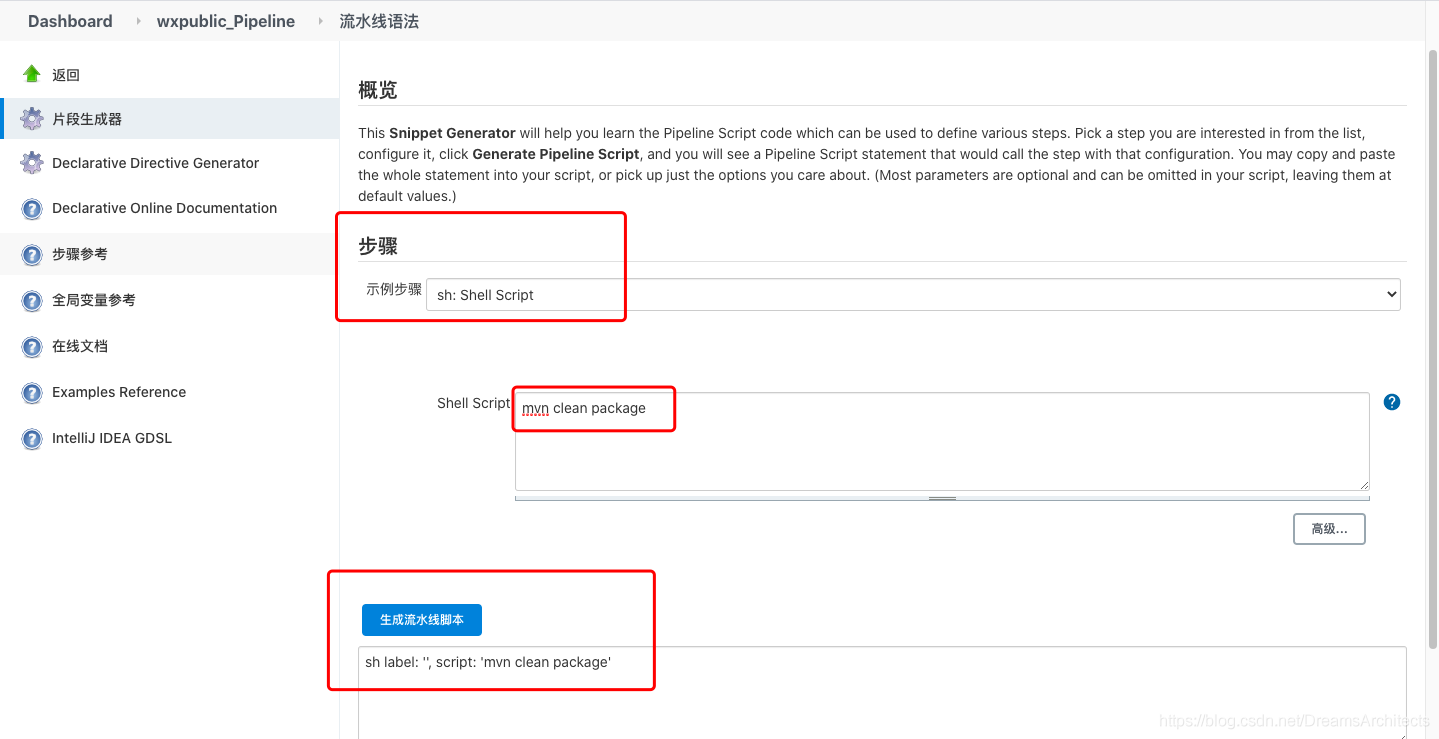
Task: Click the Examples Reference help icon
Action: pos(32,393)
